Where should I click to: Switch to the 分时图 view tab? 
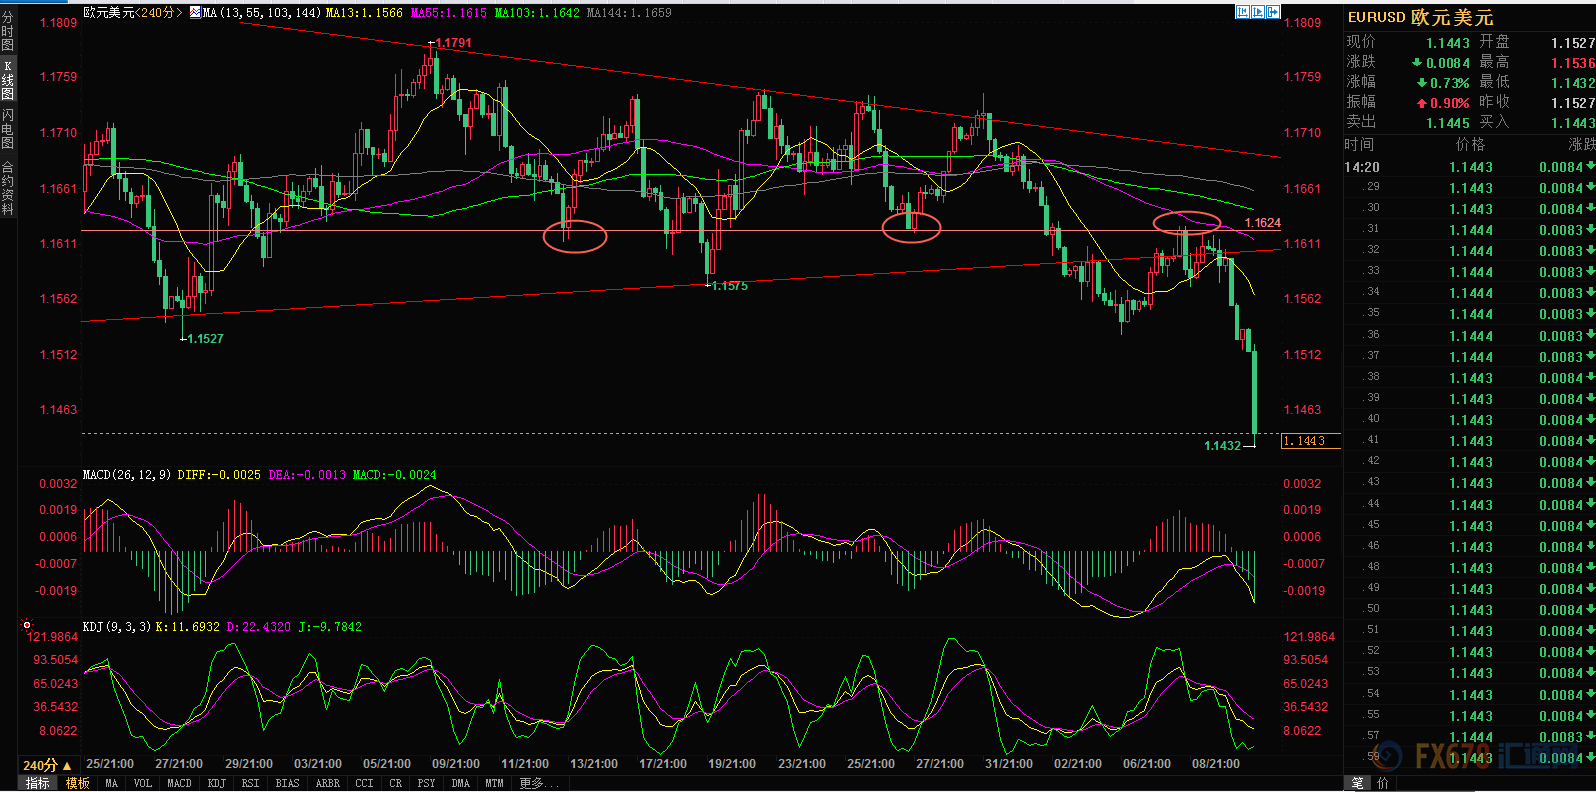tap(8, 32)
